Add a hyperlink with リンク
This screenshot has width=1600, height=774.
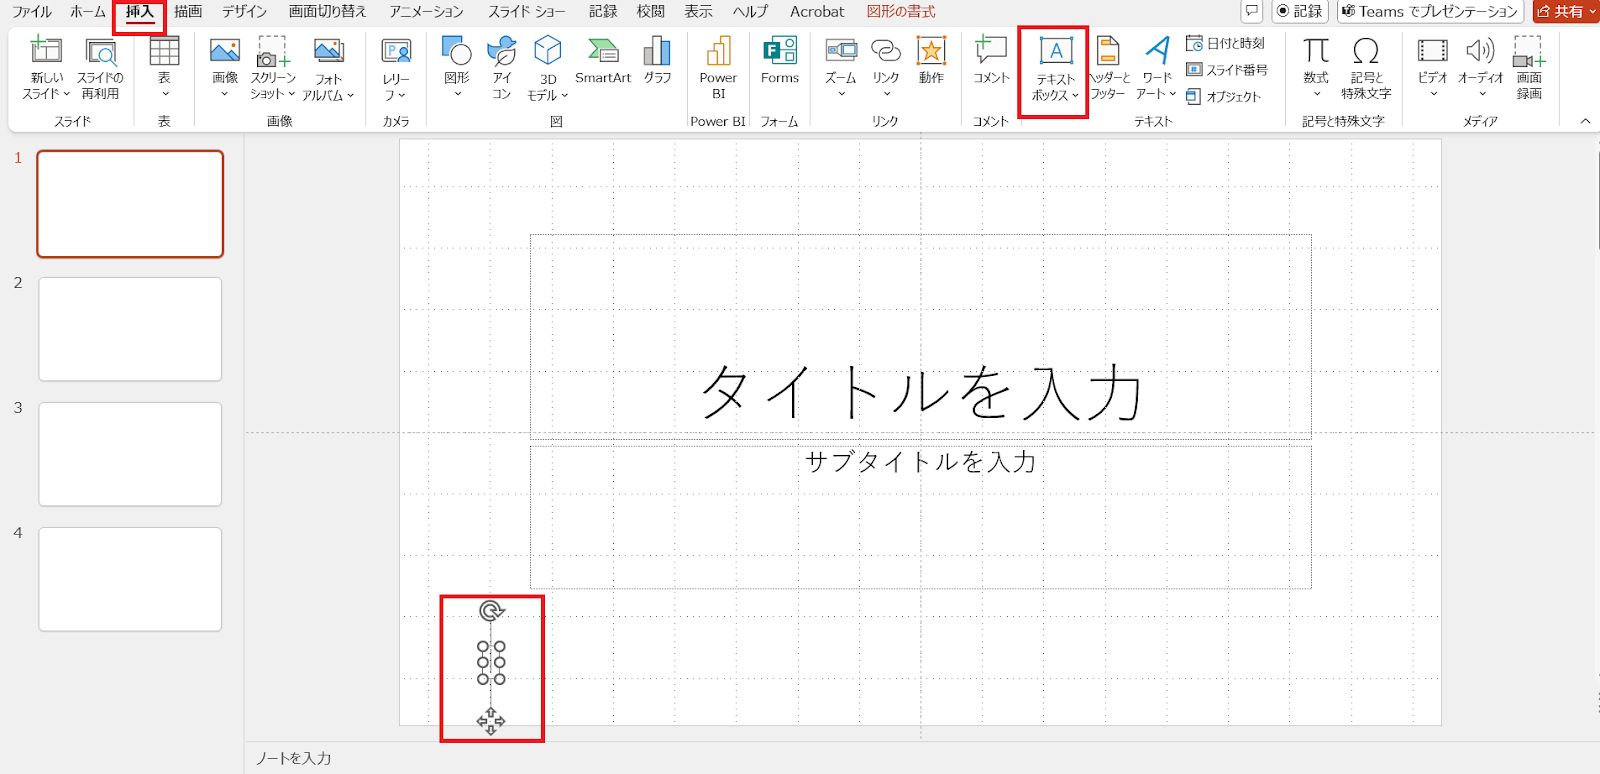click(x=886, y=68)
